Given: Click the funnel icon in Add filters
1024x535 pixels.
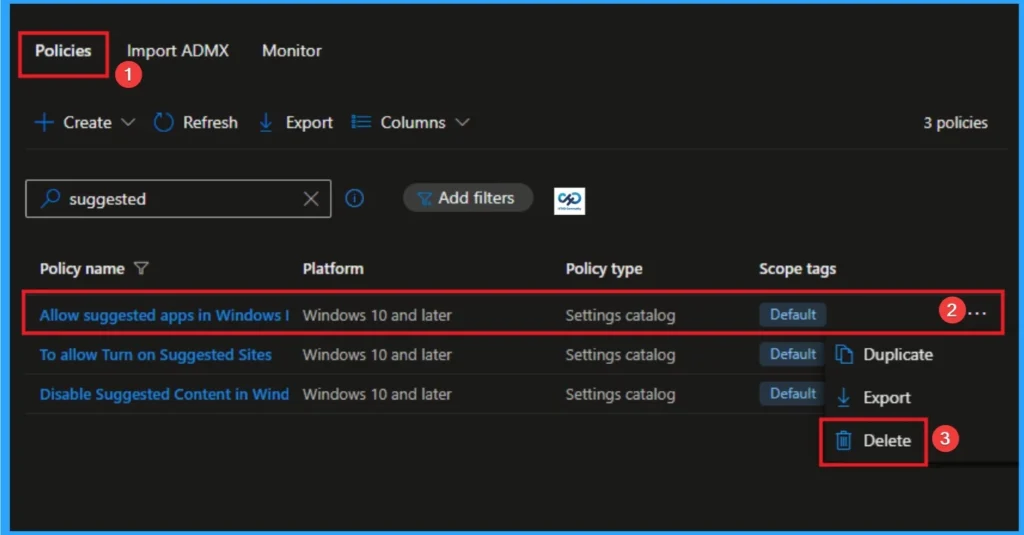Looking at the screenshot, I should tap(424, 199).
